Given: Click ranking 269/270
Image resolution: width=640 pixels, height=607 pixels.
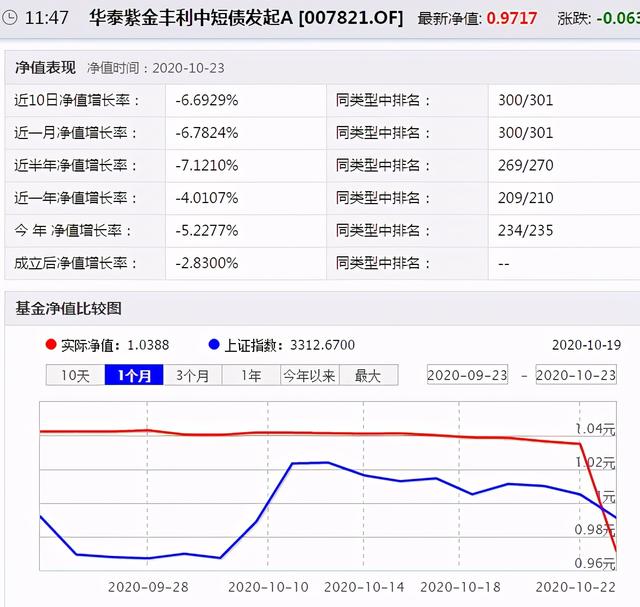Looking at the screenshot, I should point(525,165).
